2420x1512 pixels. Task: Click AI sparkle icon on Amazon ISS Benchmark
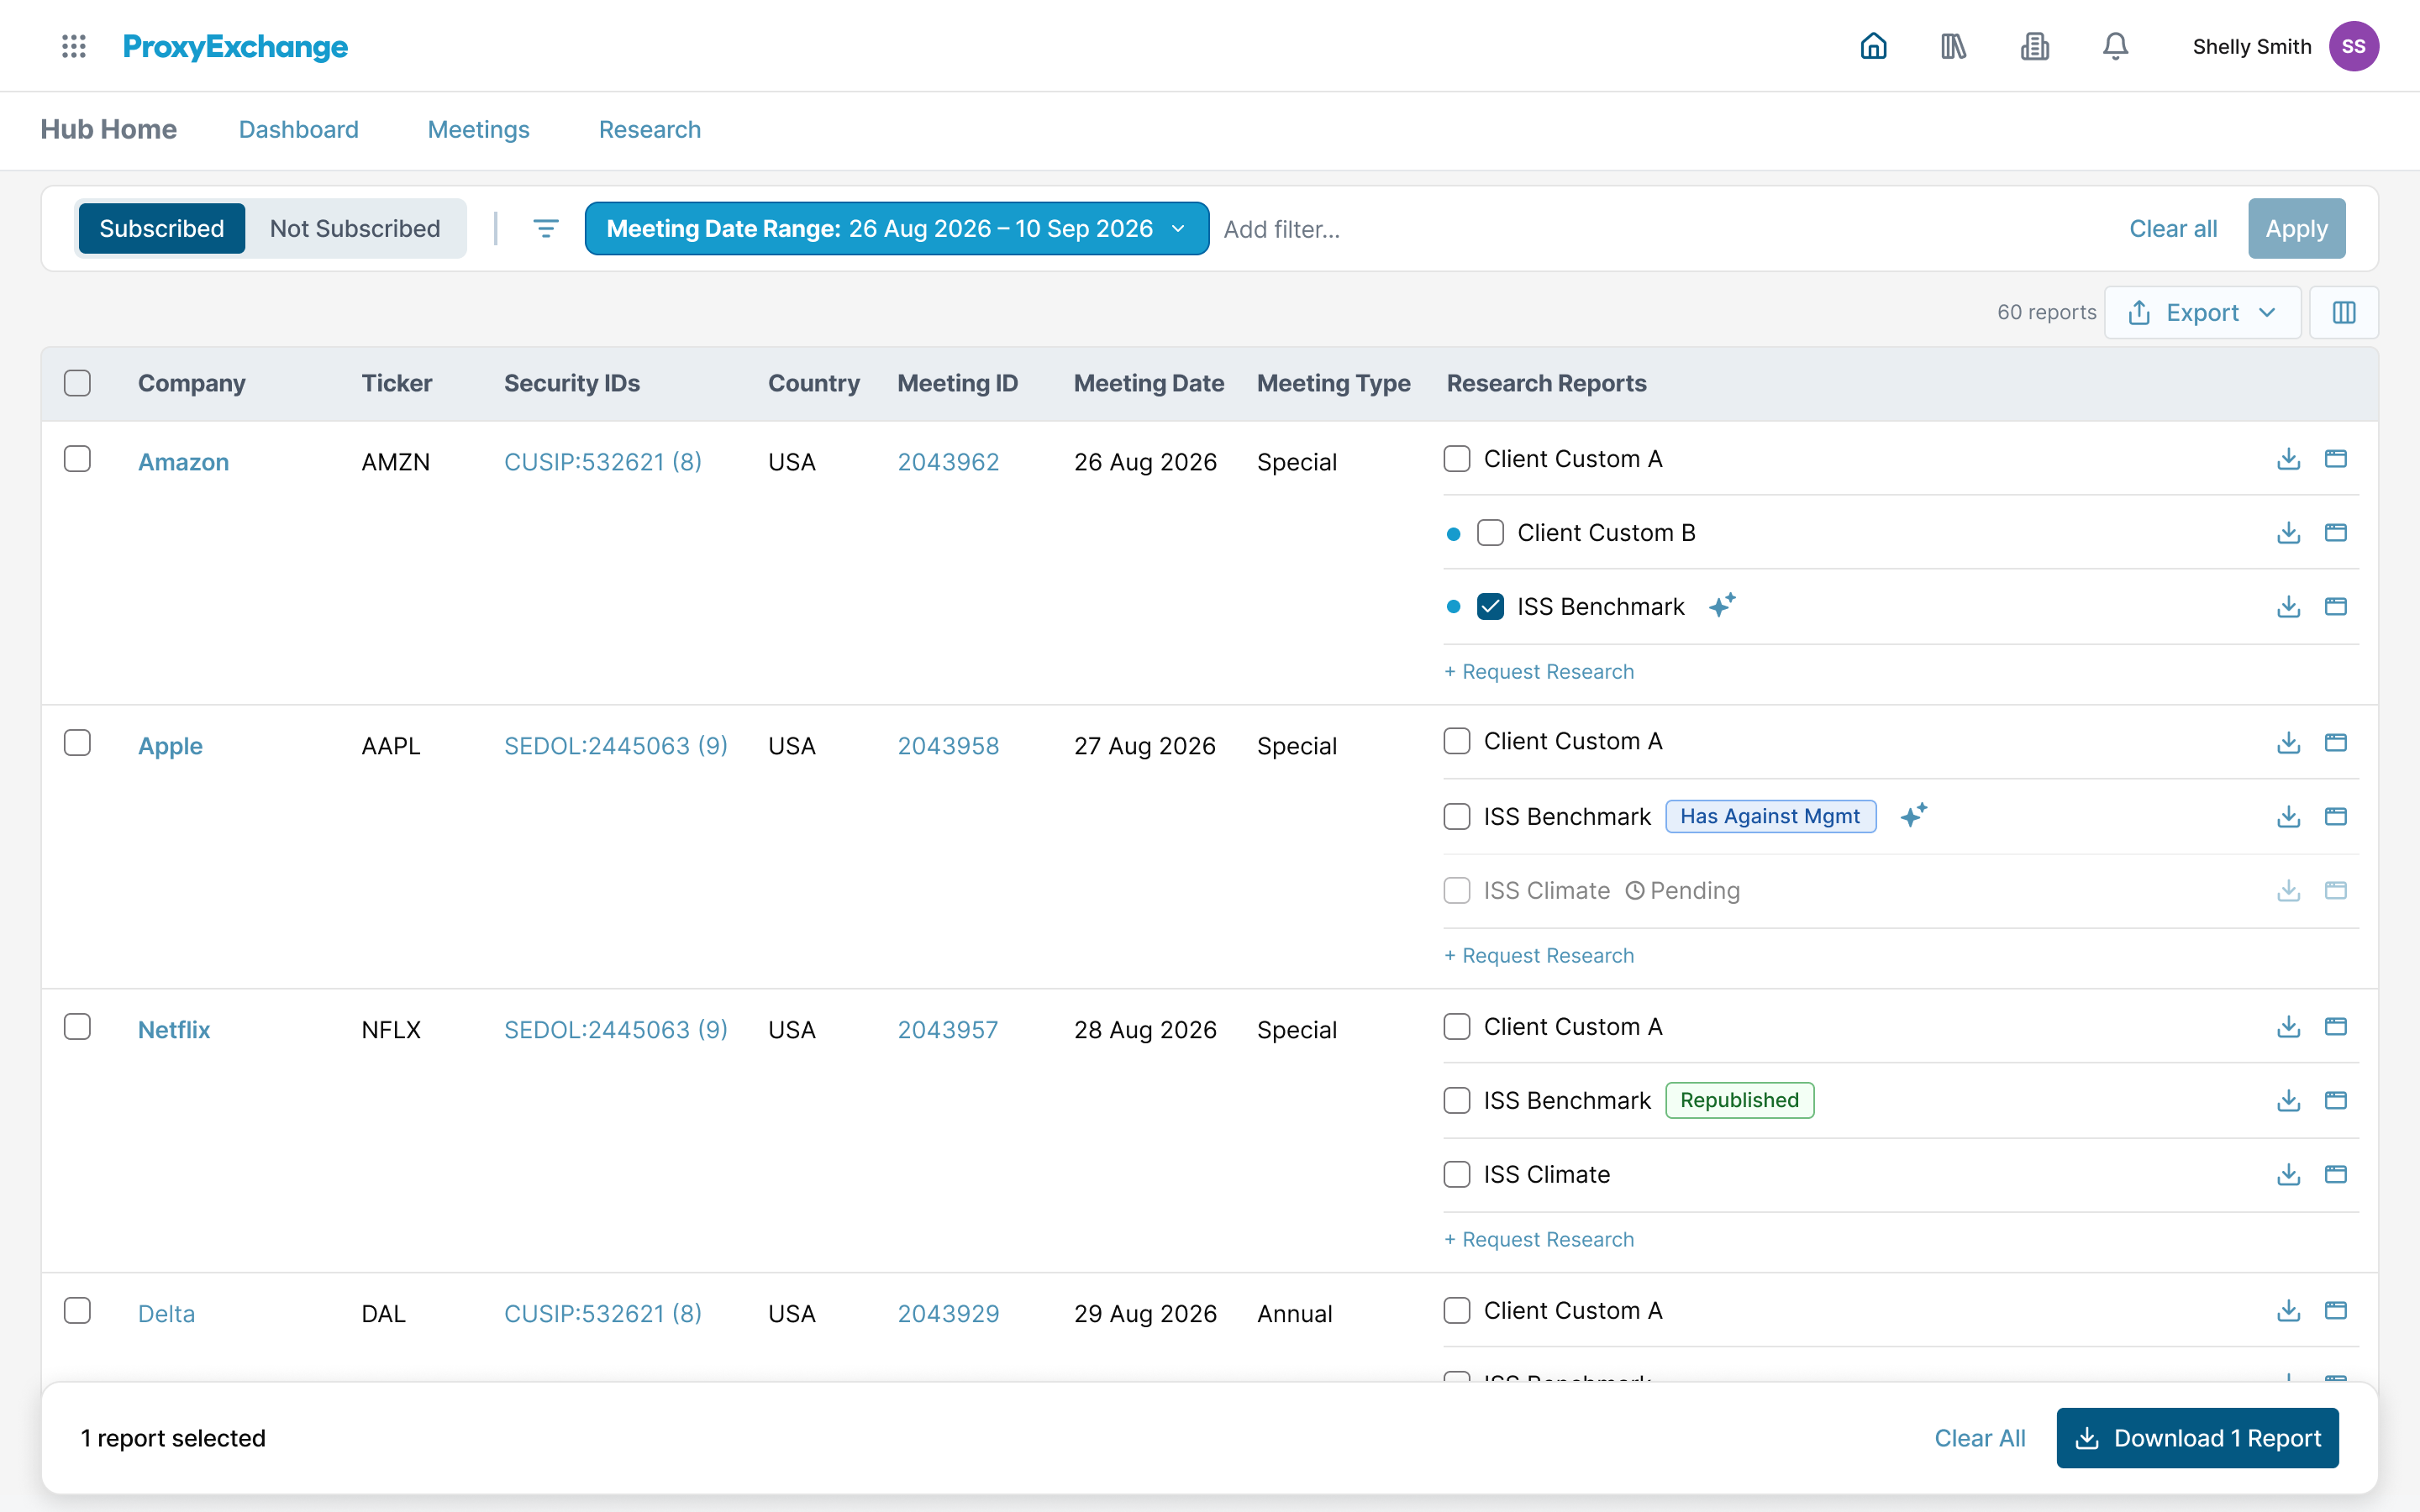pos(1722,605)
